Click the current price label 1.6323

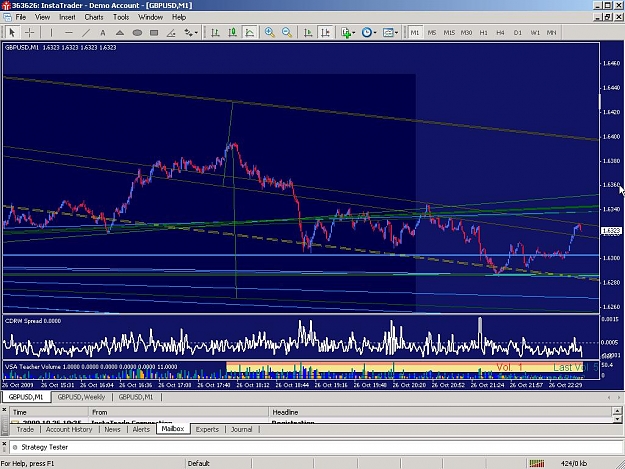tap(610, 231)
